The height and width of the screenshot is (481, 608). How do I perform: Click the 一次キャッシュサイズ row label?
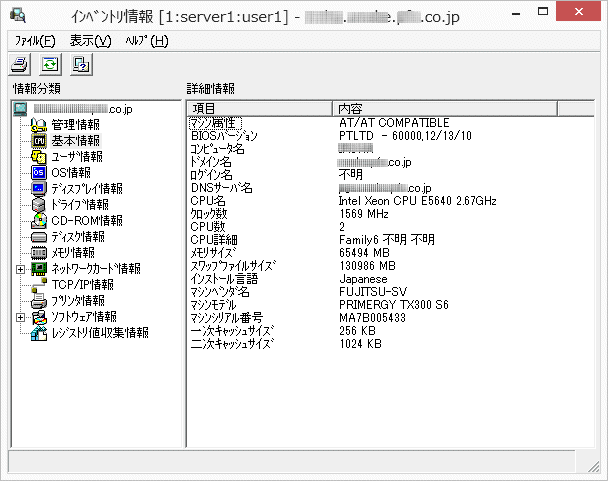pyautogui.click(x=232, y=331)
